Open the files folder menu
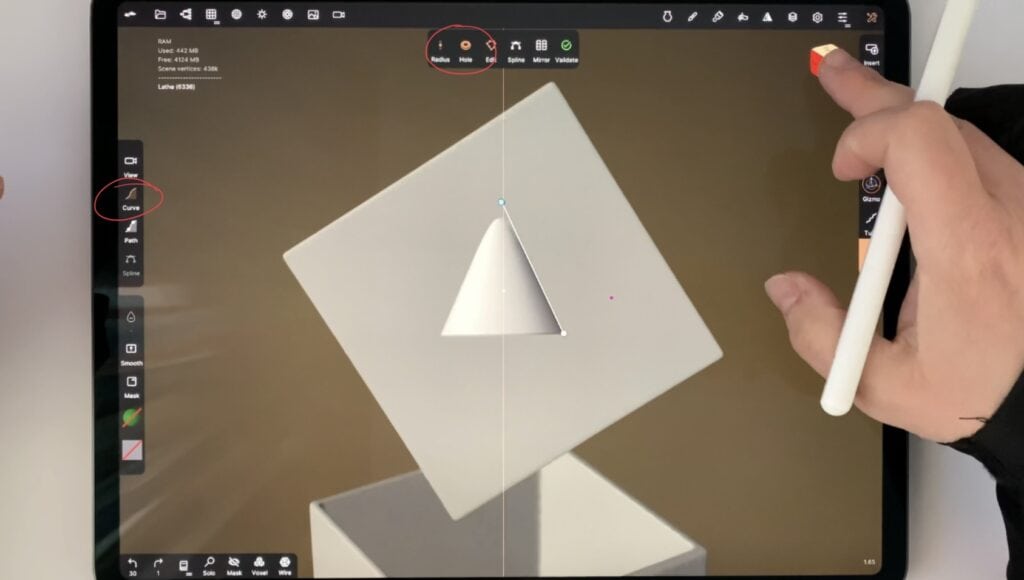This screenshot has height=580, width=1024. point(160,15)
